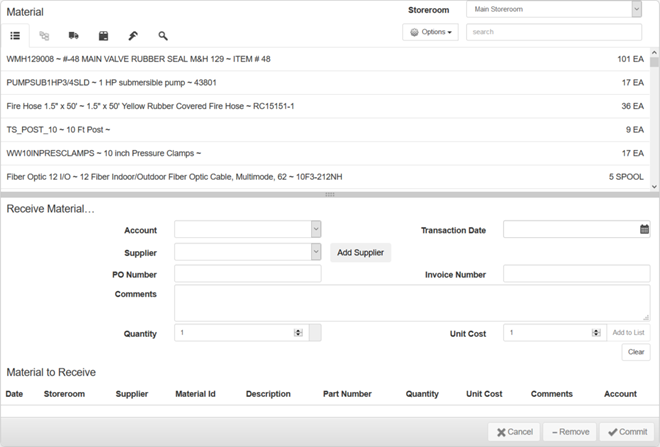Viewport: 660px width, 447px height.
Task: Click the Add Supplier button
Action: (x=360, y=253)
